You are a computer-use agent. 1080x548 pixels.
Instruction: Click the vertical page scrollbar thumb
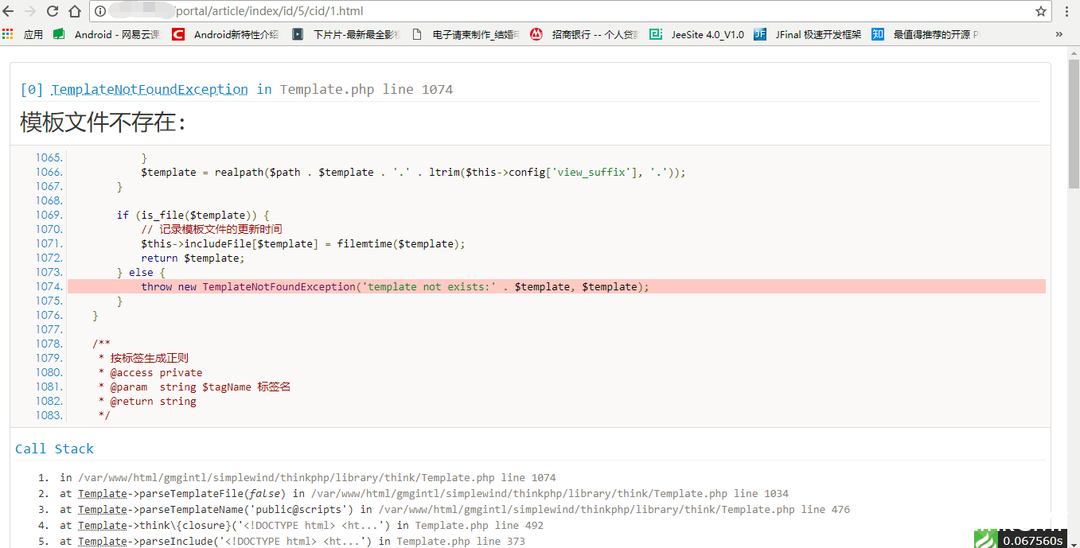1074,123
